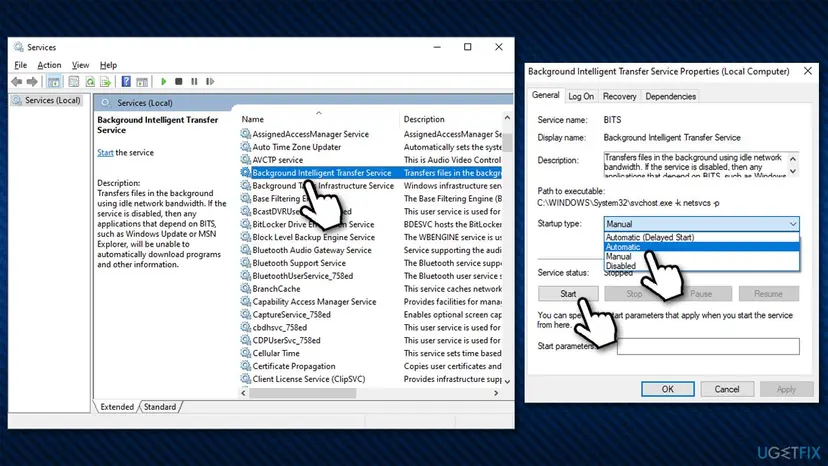The width and height of the screenshot is (828, 466).
Task: Choose Automatic (Delayed Start) startup option
Action: pos(701,237)
